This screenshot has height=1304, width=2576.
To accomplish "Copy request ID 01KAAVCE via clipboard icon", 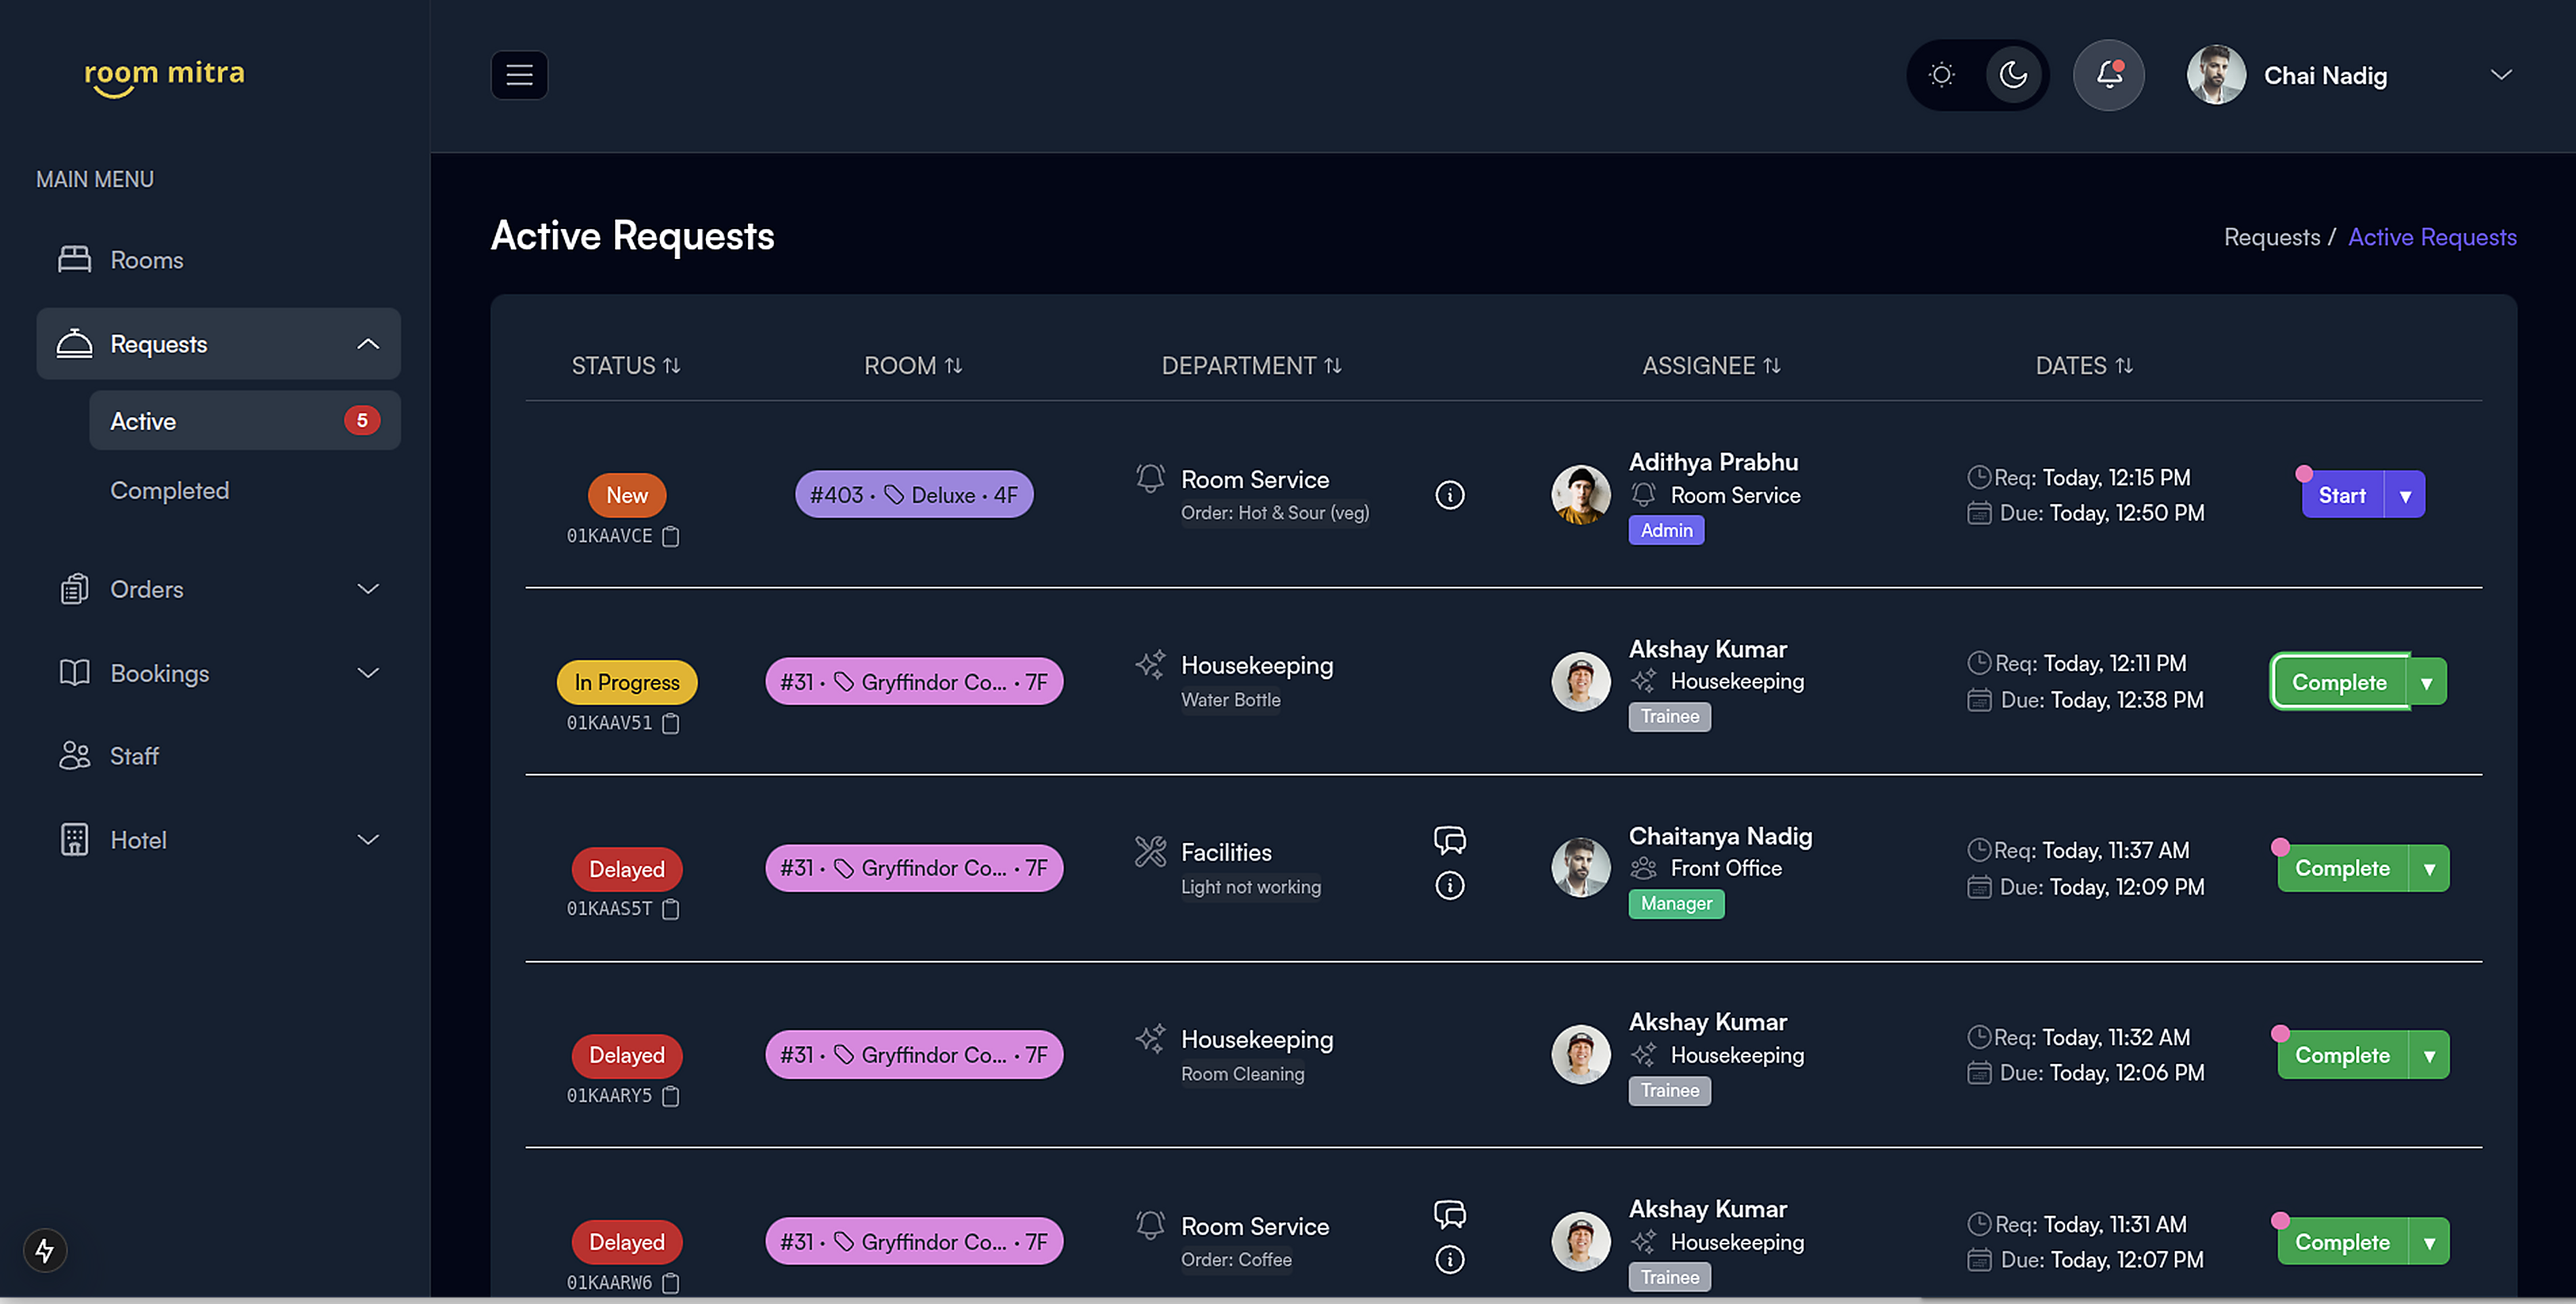I will coord(671,537).
